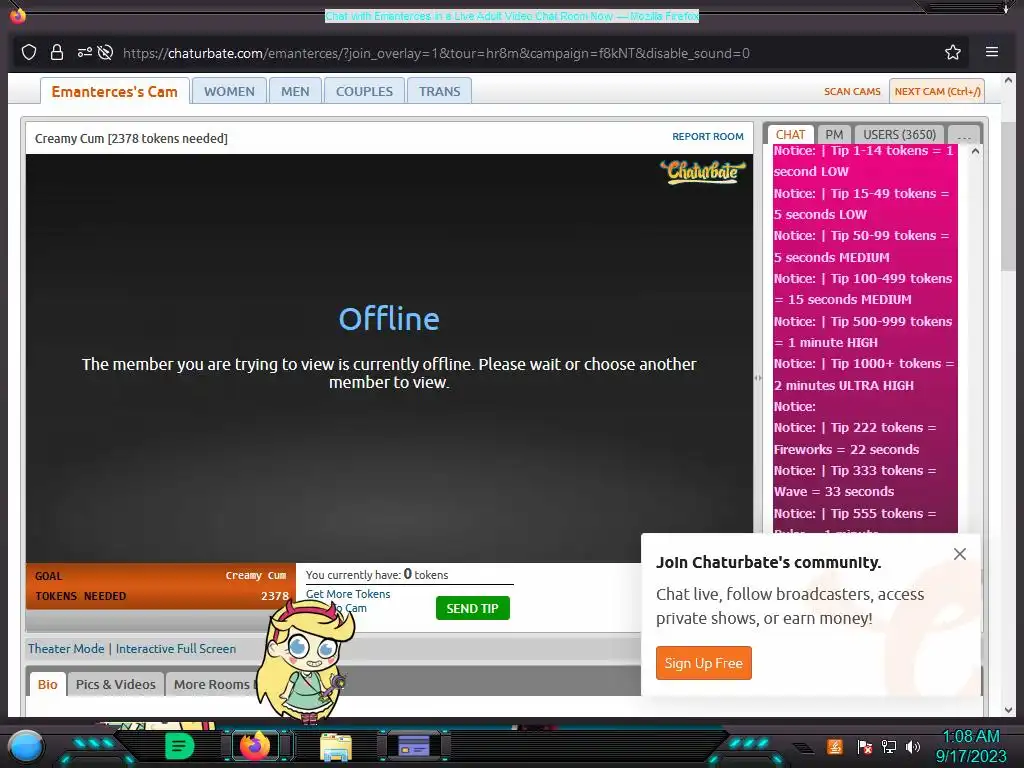Click the 'Creamy Cum [2378 tokens needed]' room subject
Image resolution: width=1024 pixels, height=768 pixels.
click(x=131, y=138)
